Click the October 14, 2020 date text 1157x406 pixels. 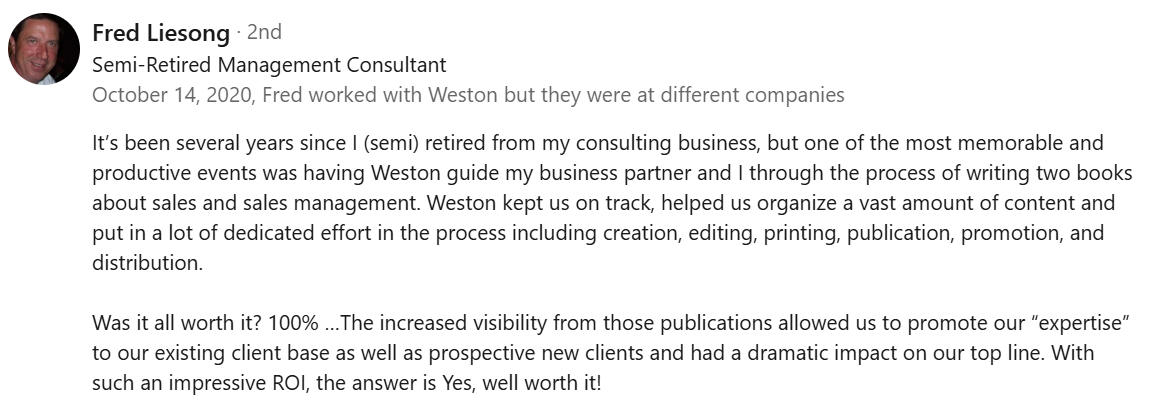point(170,95)
